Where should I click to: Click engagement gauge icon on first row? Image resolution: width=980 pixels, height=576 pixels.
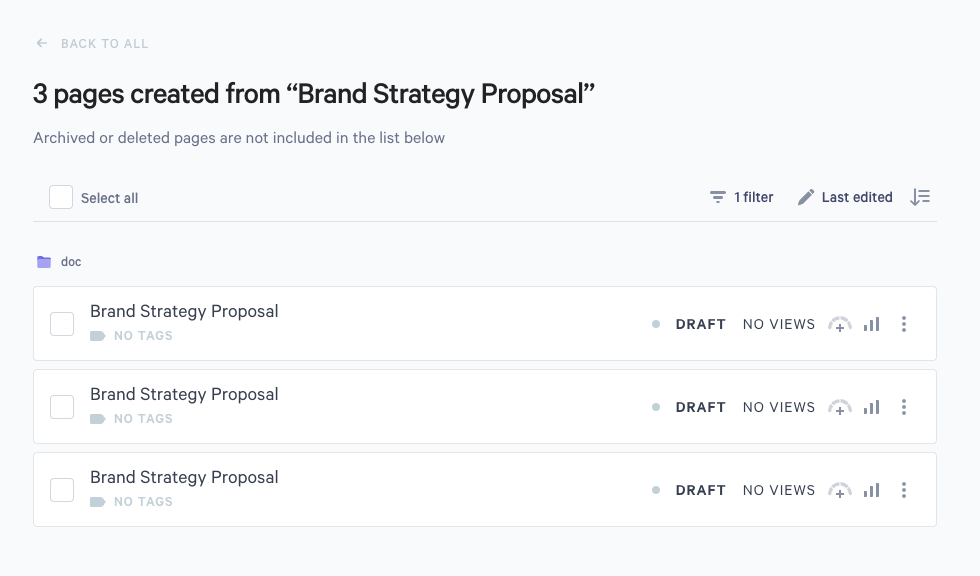point(840,324)
